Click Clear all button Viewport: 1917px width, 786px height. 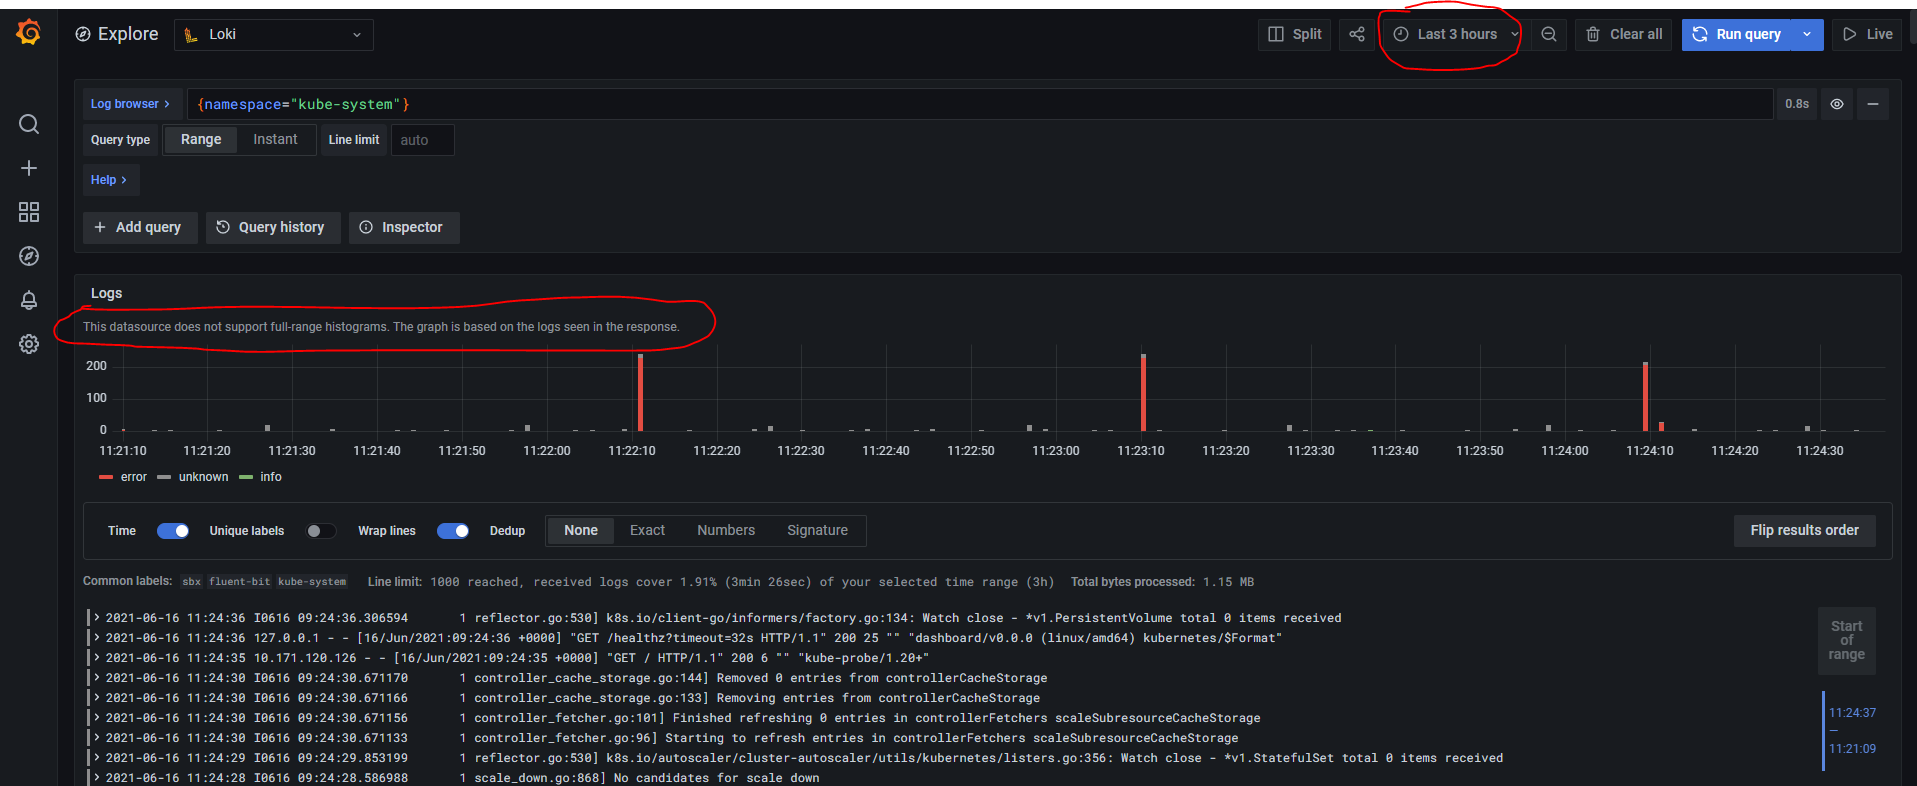pos(1623,35)
